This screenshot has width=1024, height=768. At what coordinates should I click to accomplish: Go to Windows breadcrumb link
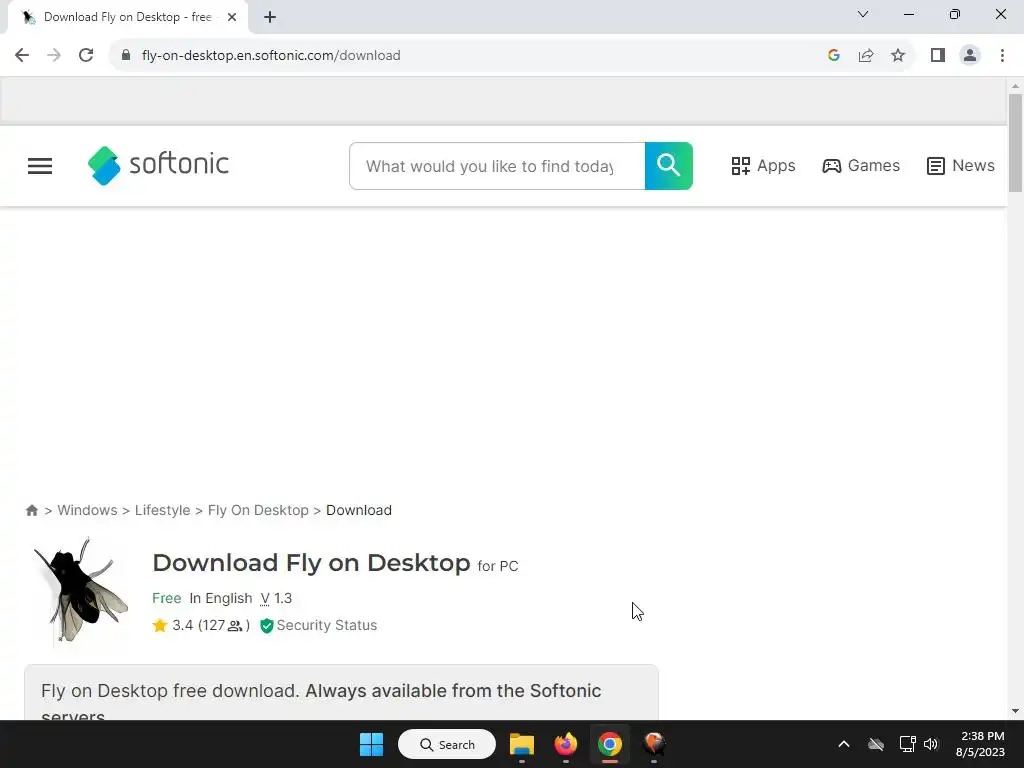pos(88,510)
